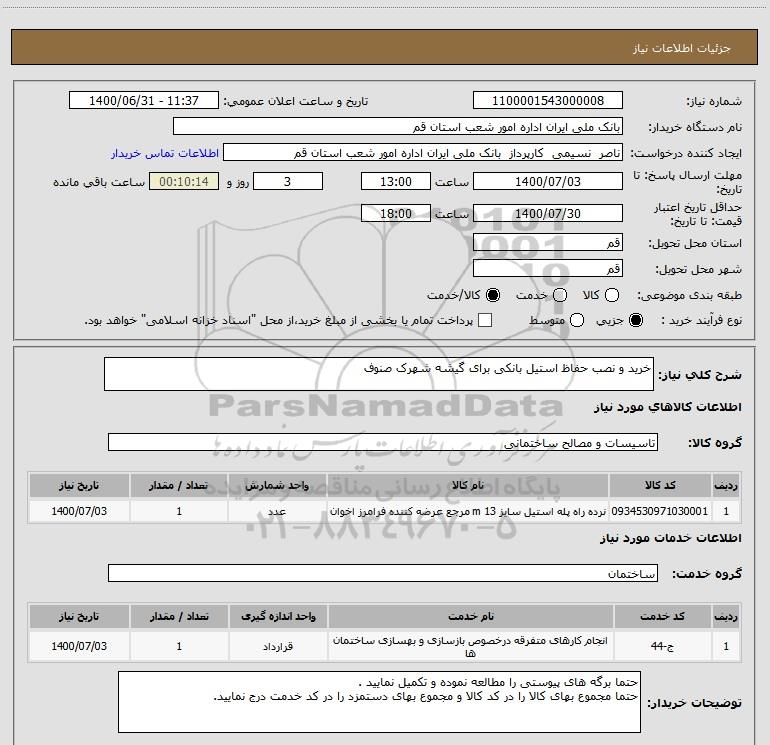Click the واحد شمارش column header

point(277,485)
